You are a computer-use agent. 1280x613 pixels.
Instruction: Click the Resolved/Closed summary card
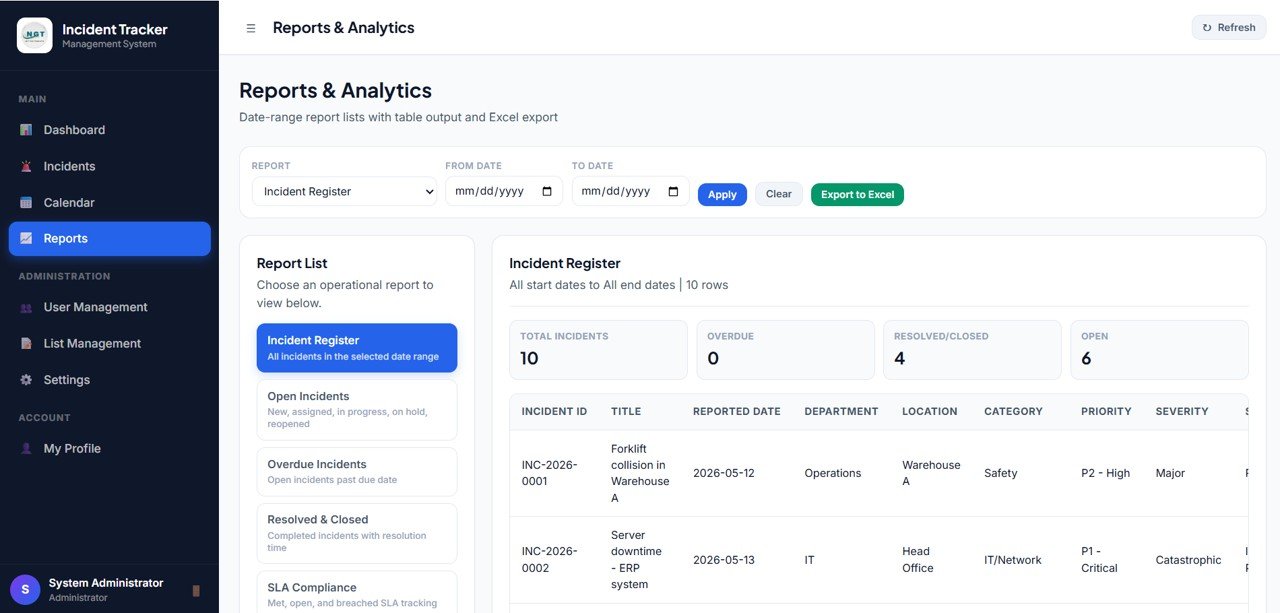pos(972,350)
